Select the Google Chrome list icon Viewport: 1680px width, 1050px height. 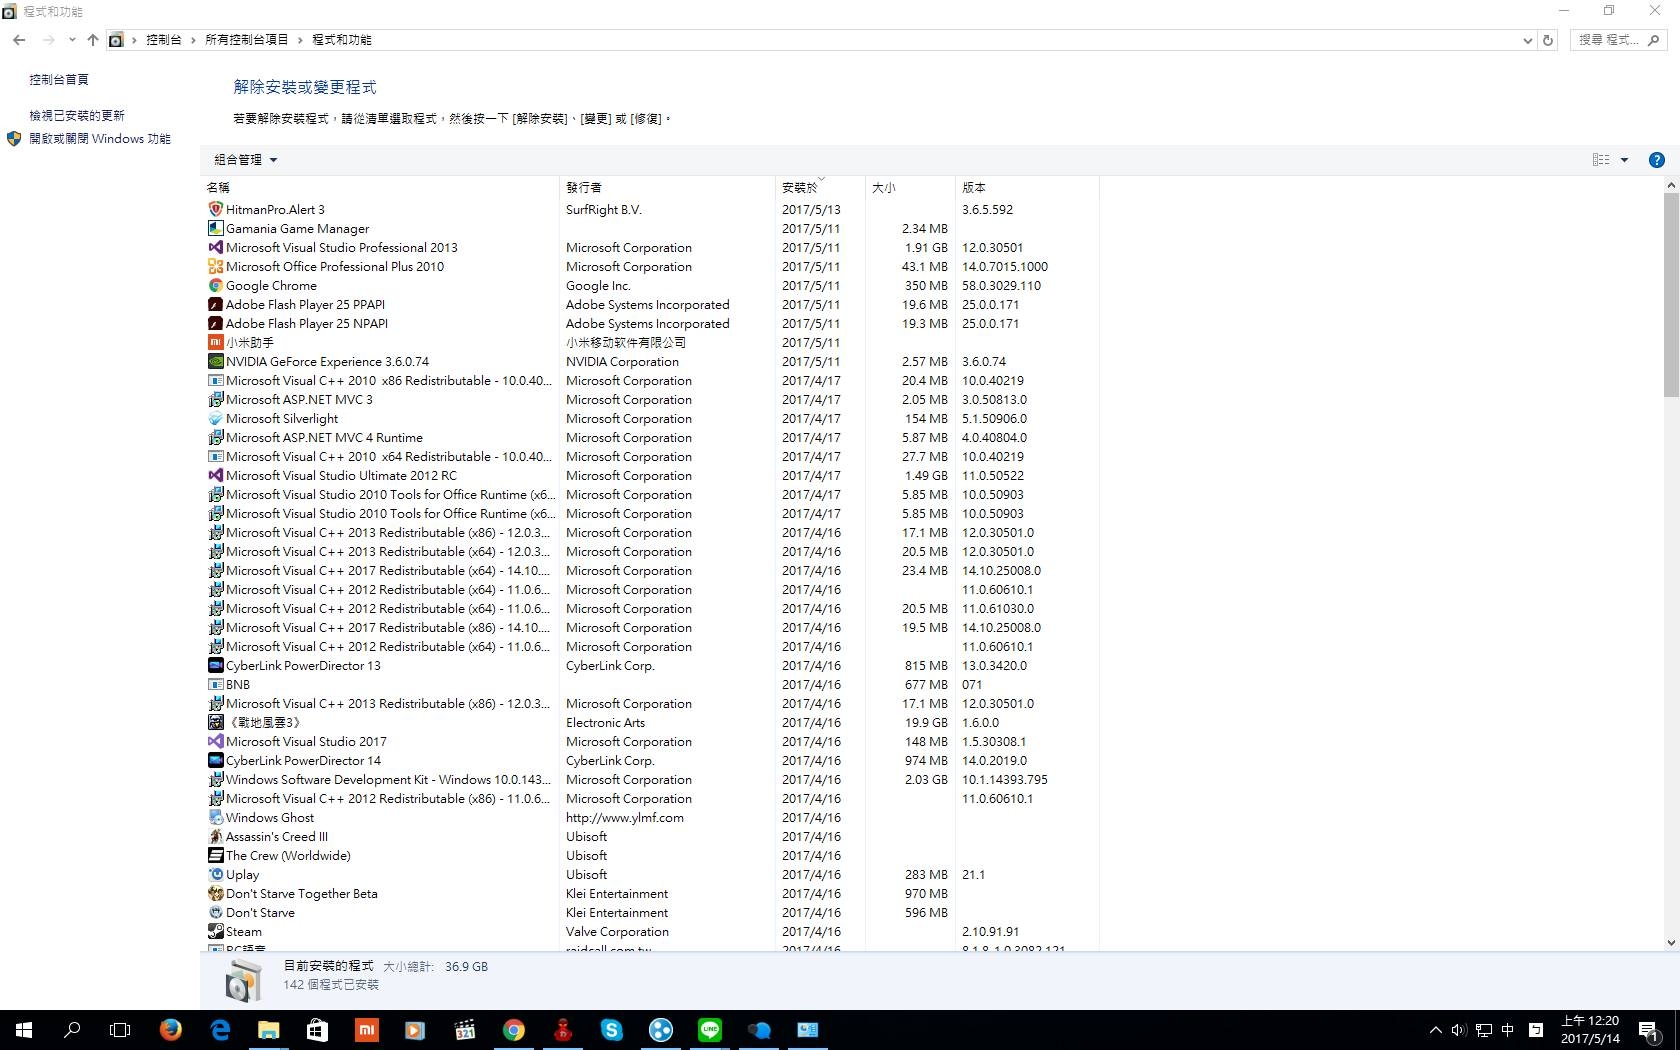coord(215,285)
